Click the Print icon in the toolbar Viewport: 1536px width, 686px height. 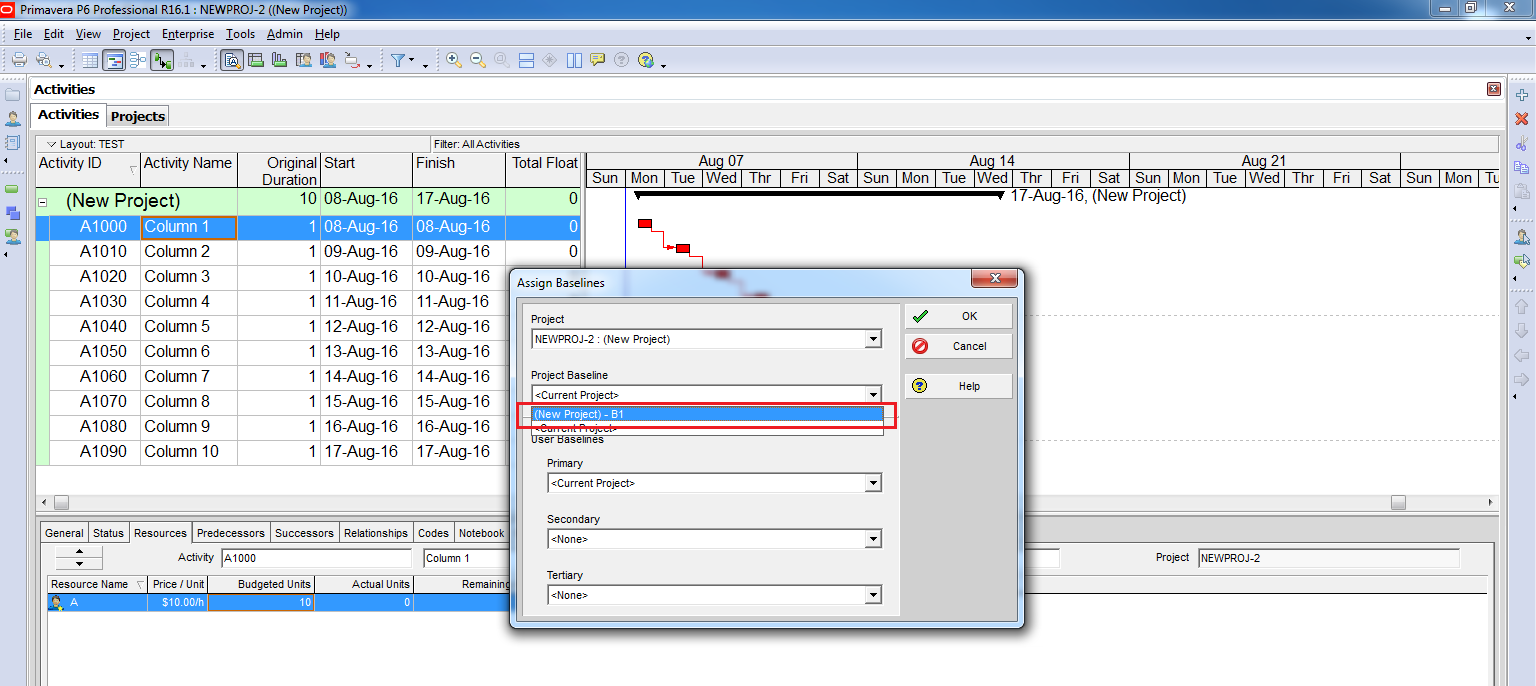[x=19, y=60]
